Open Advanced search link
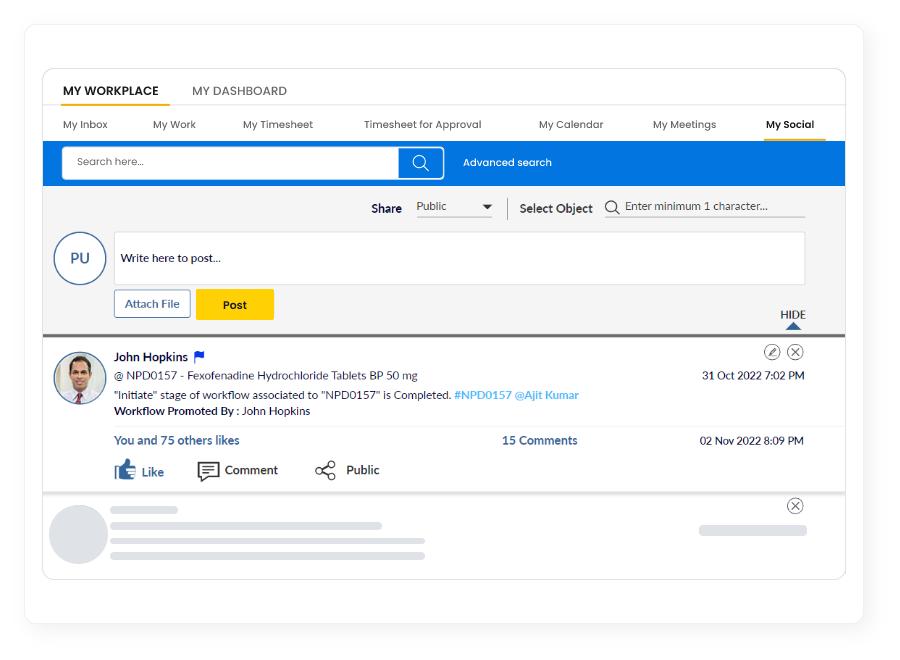The width and height of the screenshot is (900, 660). pos(507,163)
